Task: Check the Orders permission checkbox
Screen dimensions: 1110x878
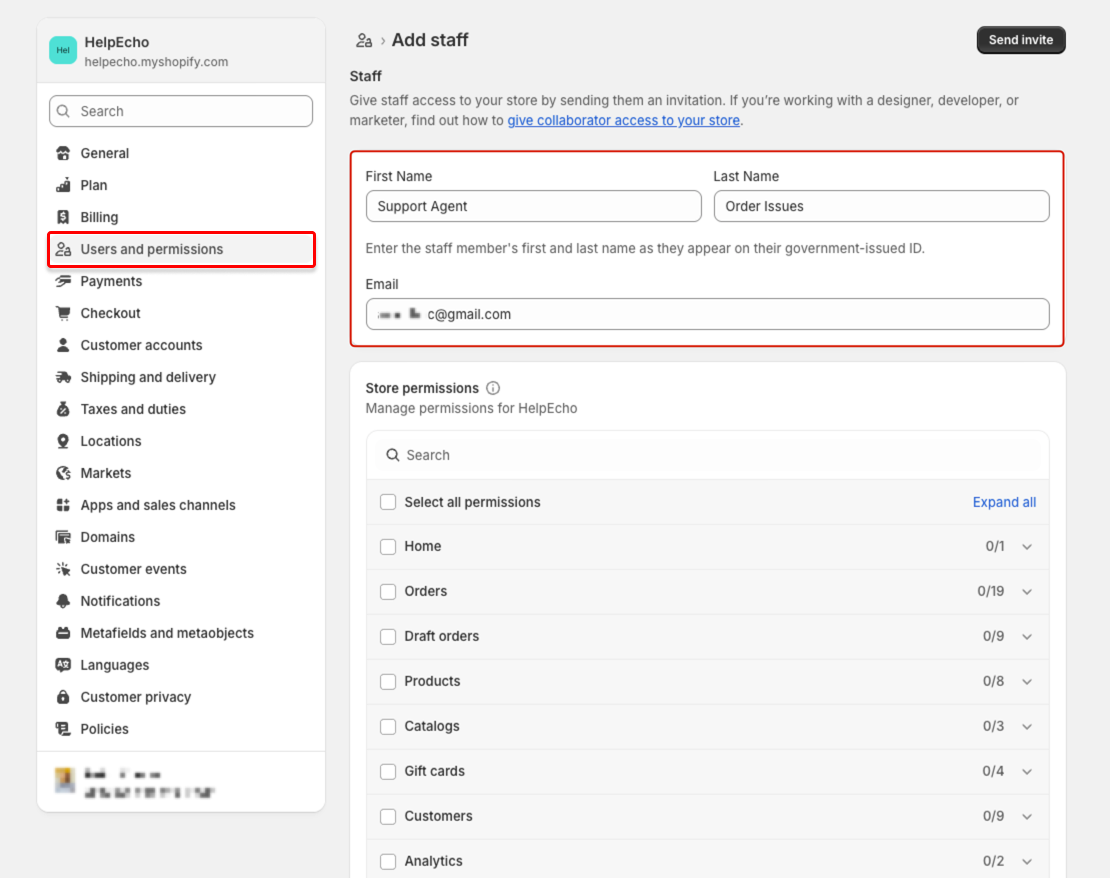Action: (388, 591)
